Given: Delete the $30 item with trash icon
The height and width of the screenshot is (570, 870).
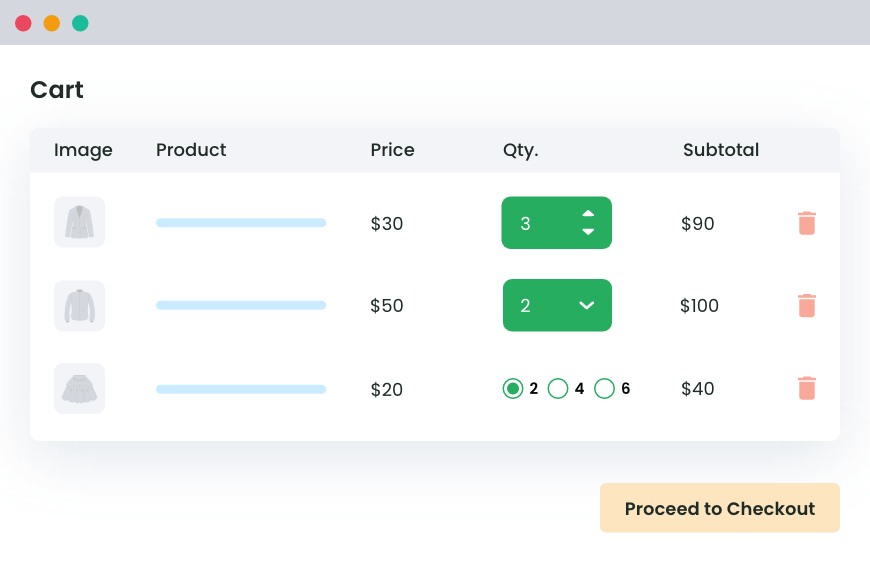Looking at the screenshot, I should tap(807, 223).
